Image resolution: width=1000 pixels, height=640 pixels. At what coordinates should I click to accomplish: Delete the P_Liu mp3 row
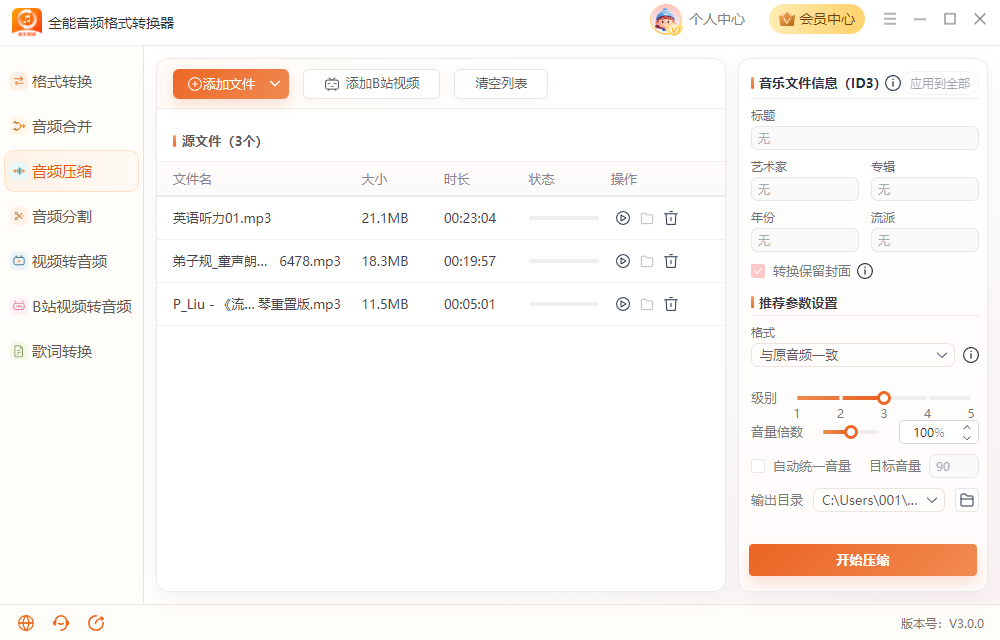point(671,304)
